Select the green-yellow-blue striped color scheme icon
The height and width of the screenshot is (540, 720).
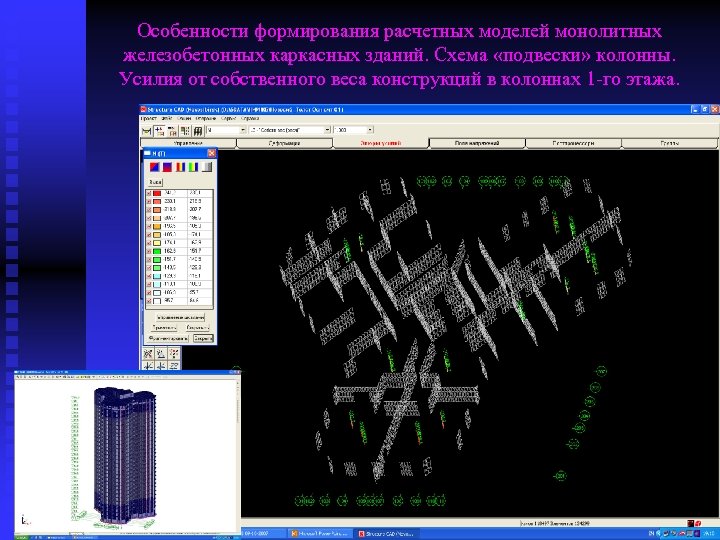click(x=193, y=167)
